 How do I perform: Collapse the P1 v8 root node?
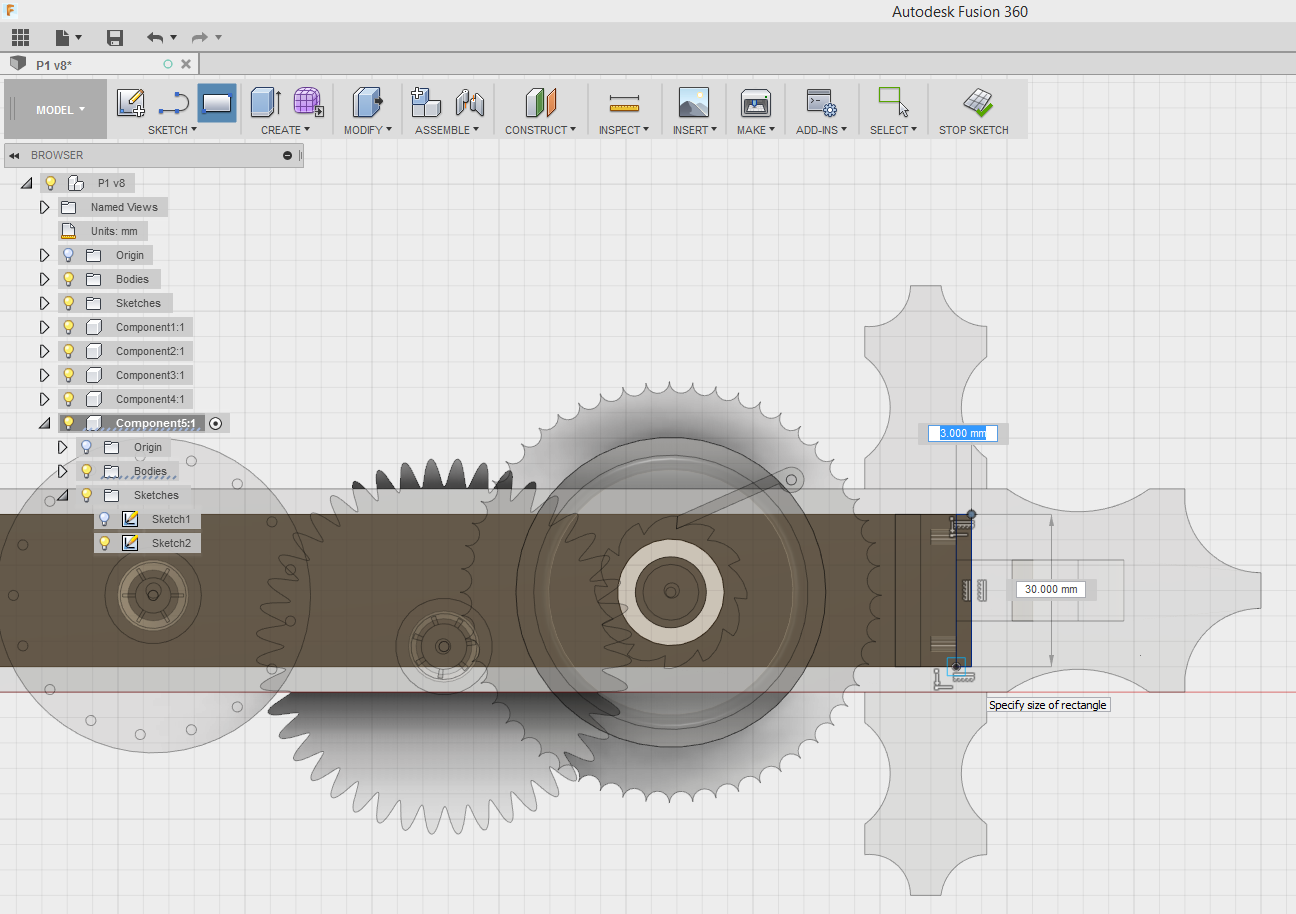click(x=25, y=183)
